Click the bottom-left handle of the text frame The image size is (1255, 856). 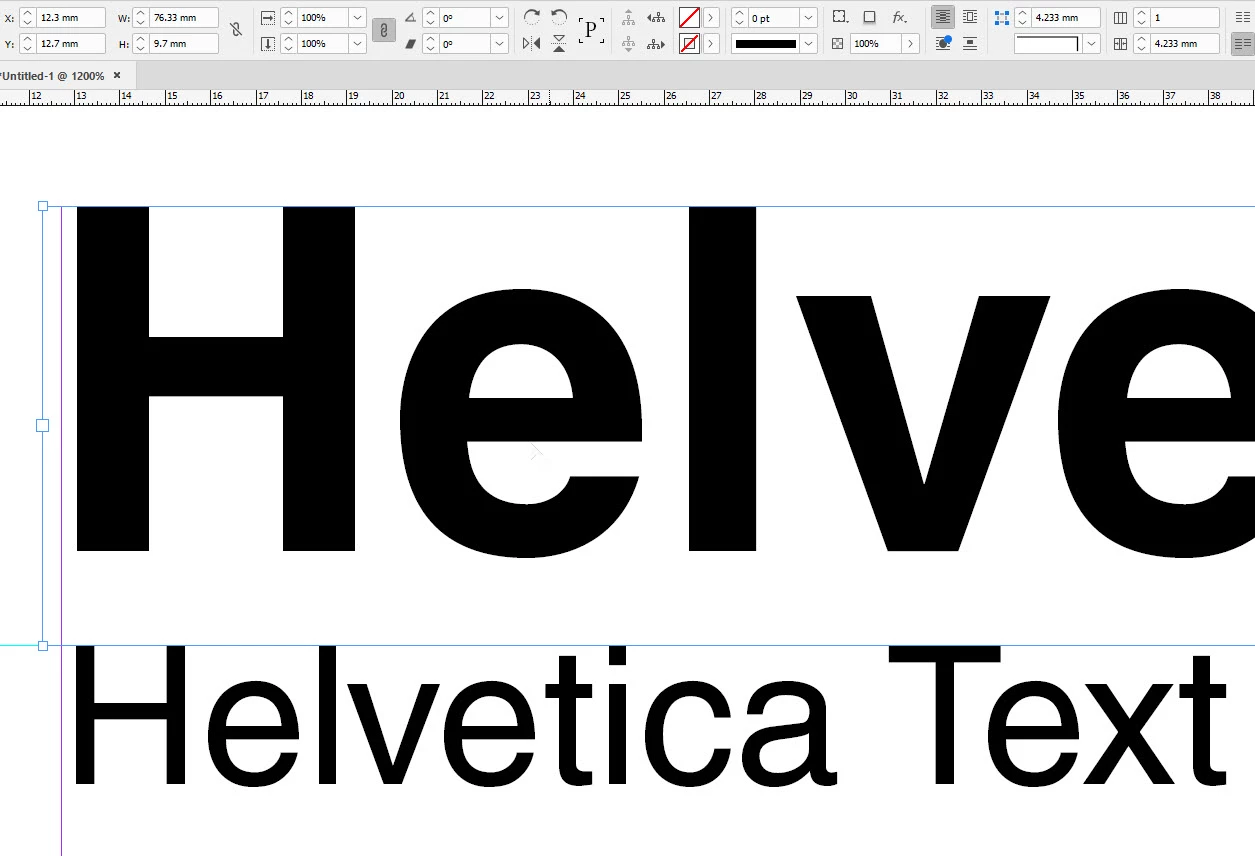[43, 645]
